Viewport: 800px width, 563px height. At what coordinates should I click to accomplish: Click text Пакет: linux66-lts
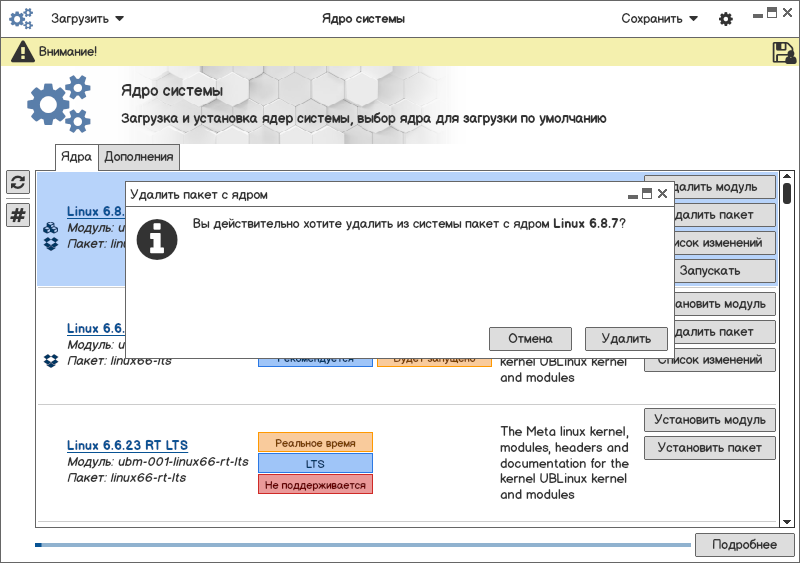[x=119, y=361]
